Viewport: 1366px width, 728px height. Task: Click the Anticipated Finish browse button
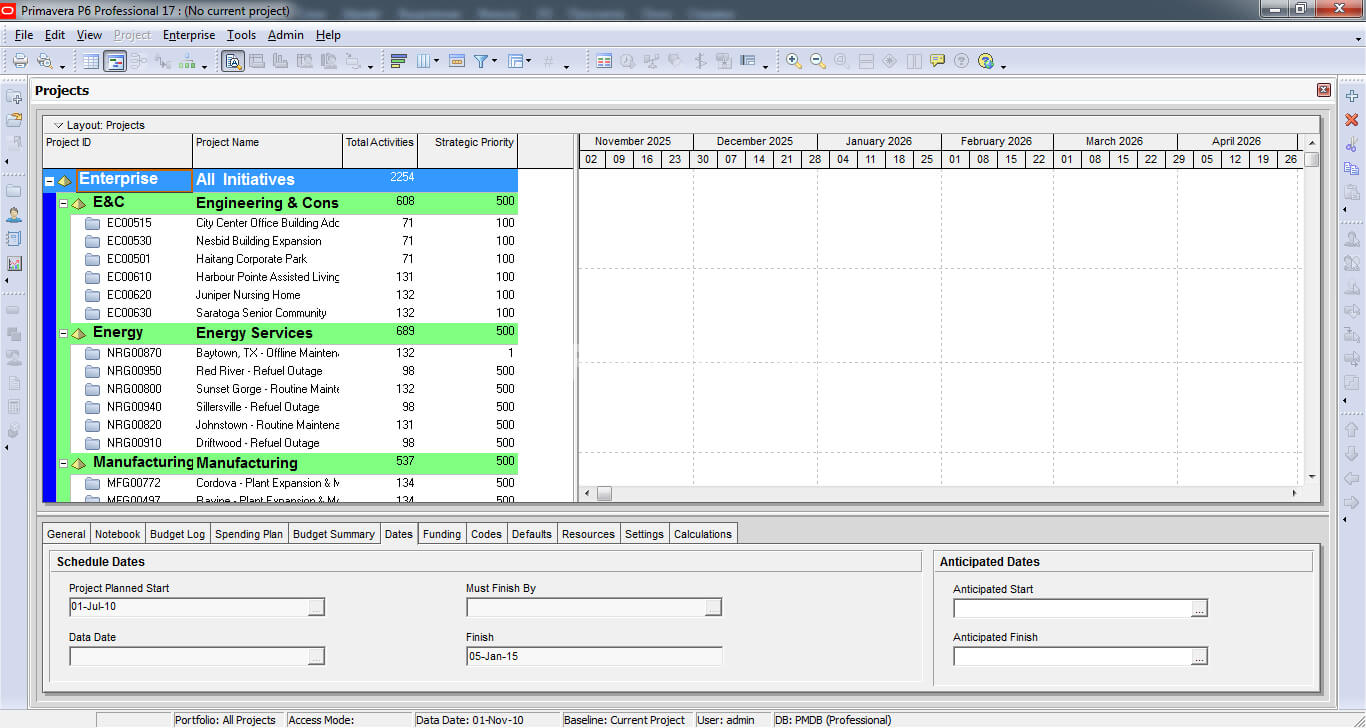coord(1199,656)
